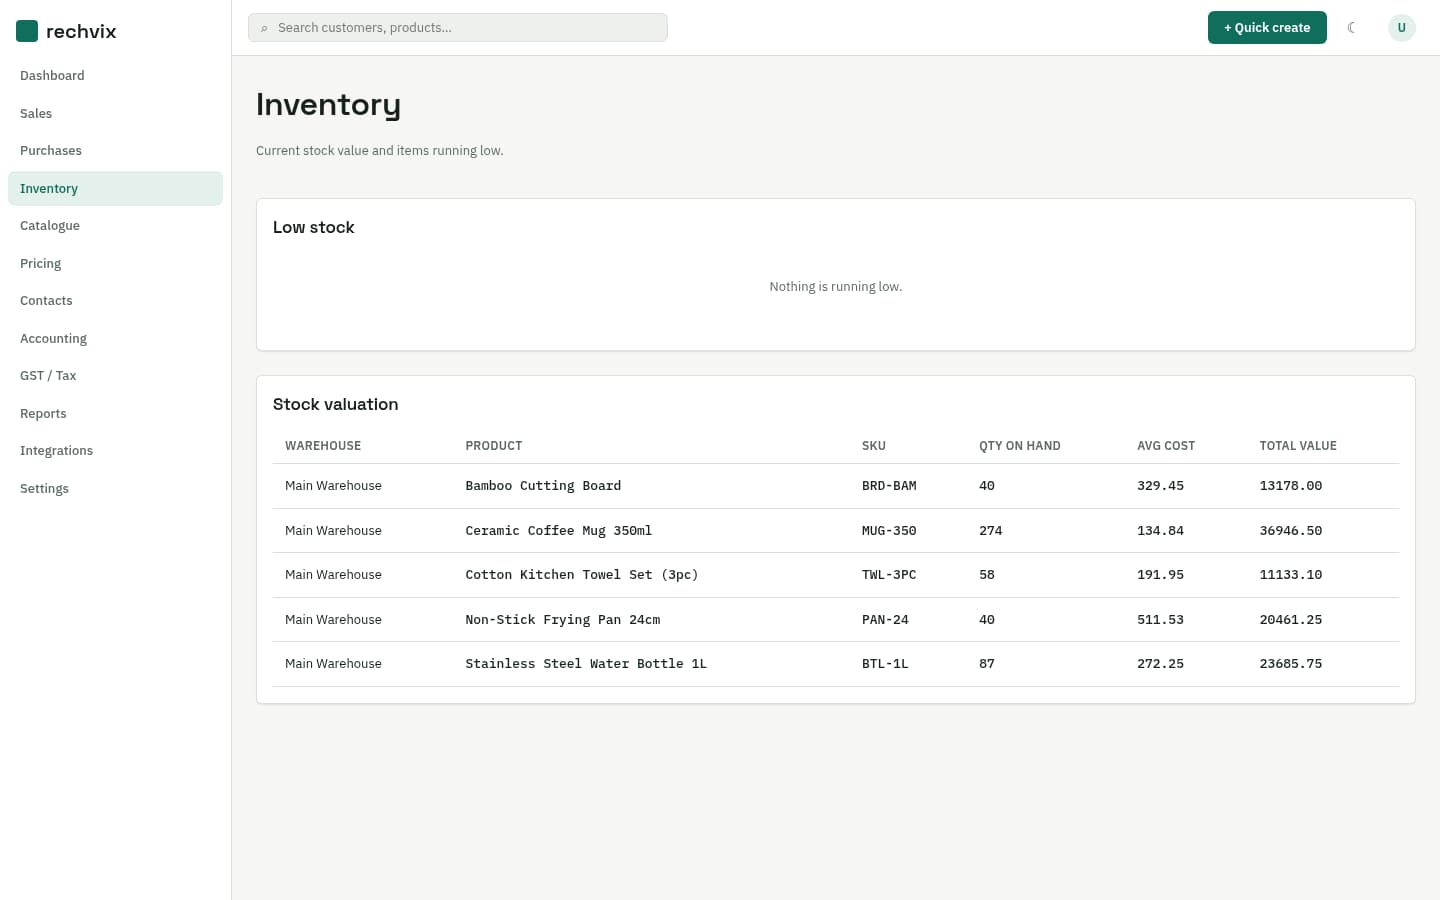Image resolution: width=1440 pixels, height=900 pixels.
Task: Click the rechvix logo icon
Action: pos(27,31)
